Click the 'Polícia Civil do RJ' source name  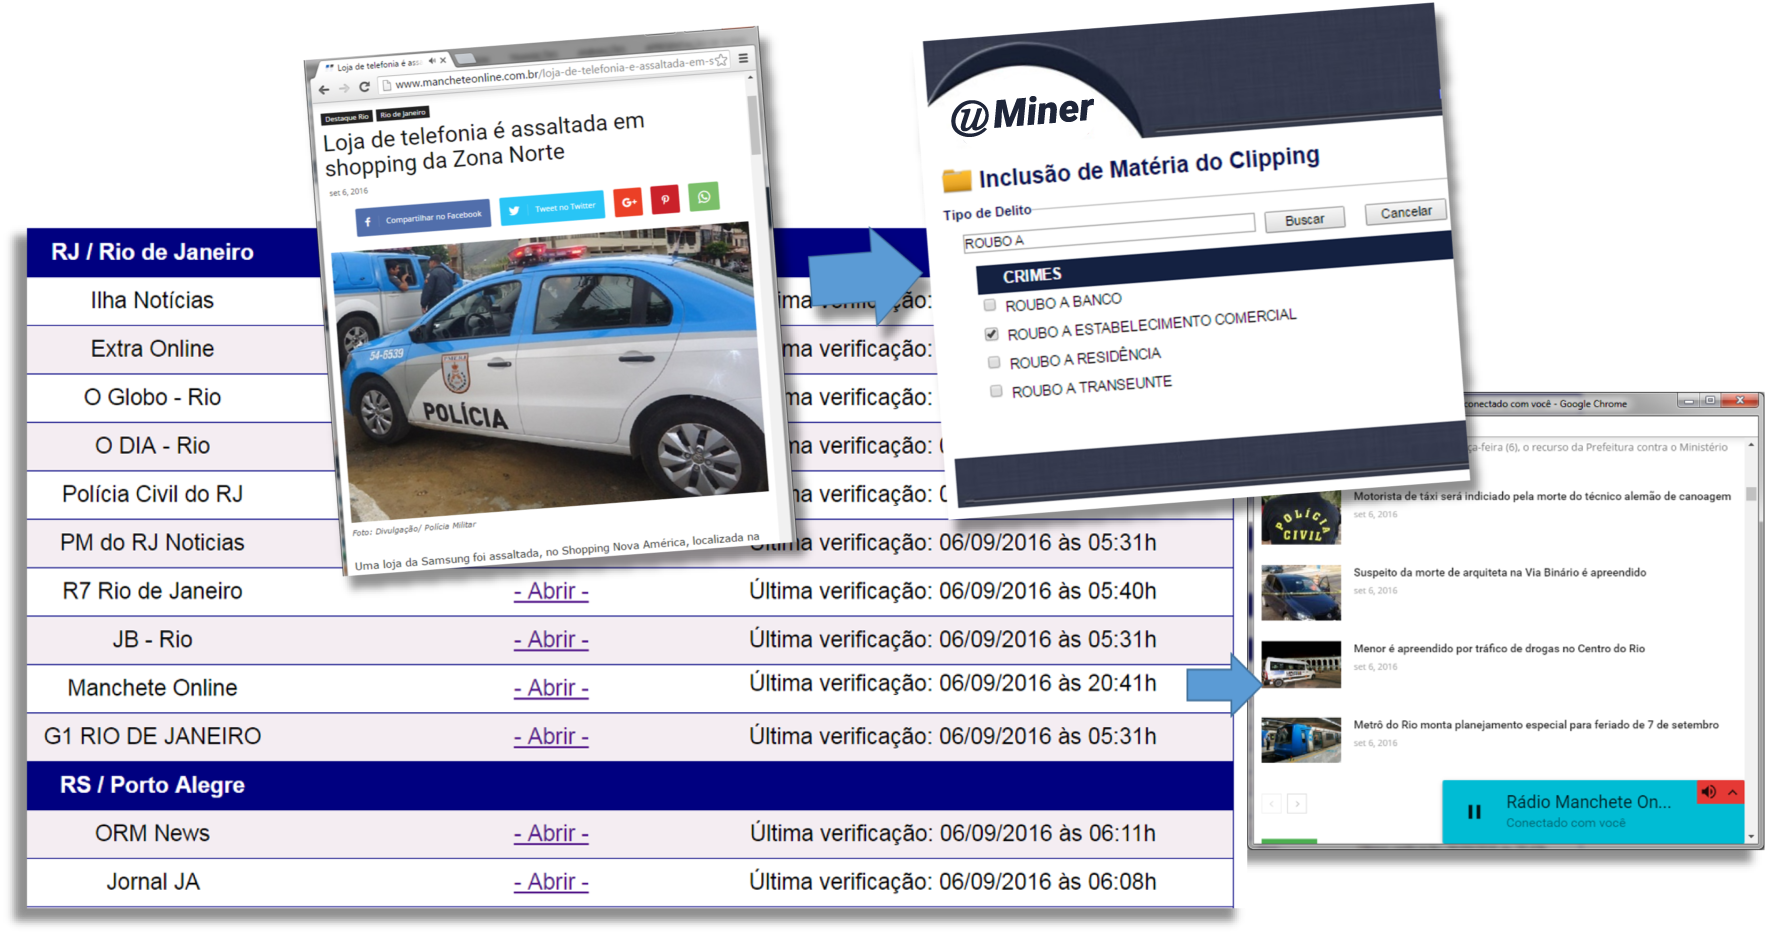click(x=152, y=494)
